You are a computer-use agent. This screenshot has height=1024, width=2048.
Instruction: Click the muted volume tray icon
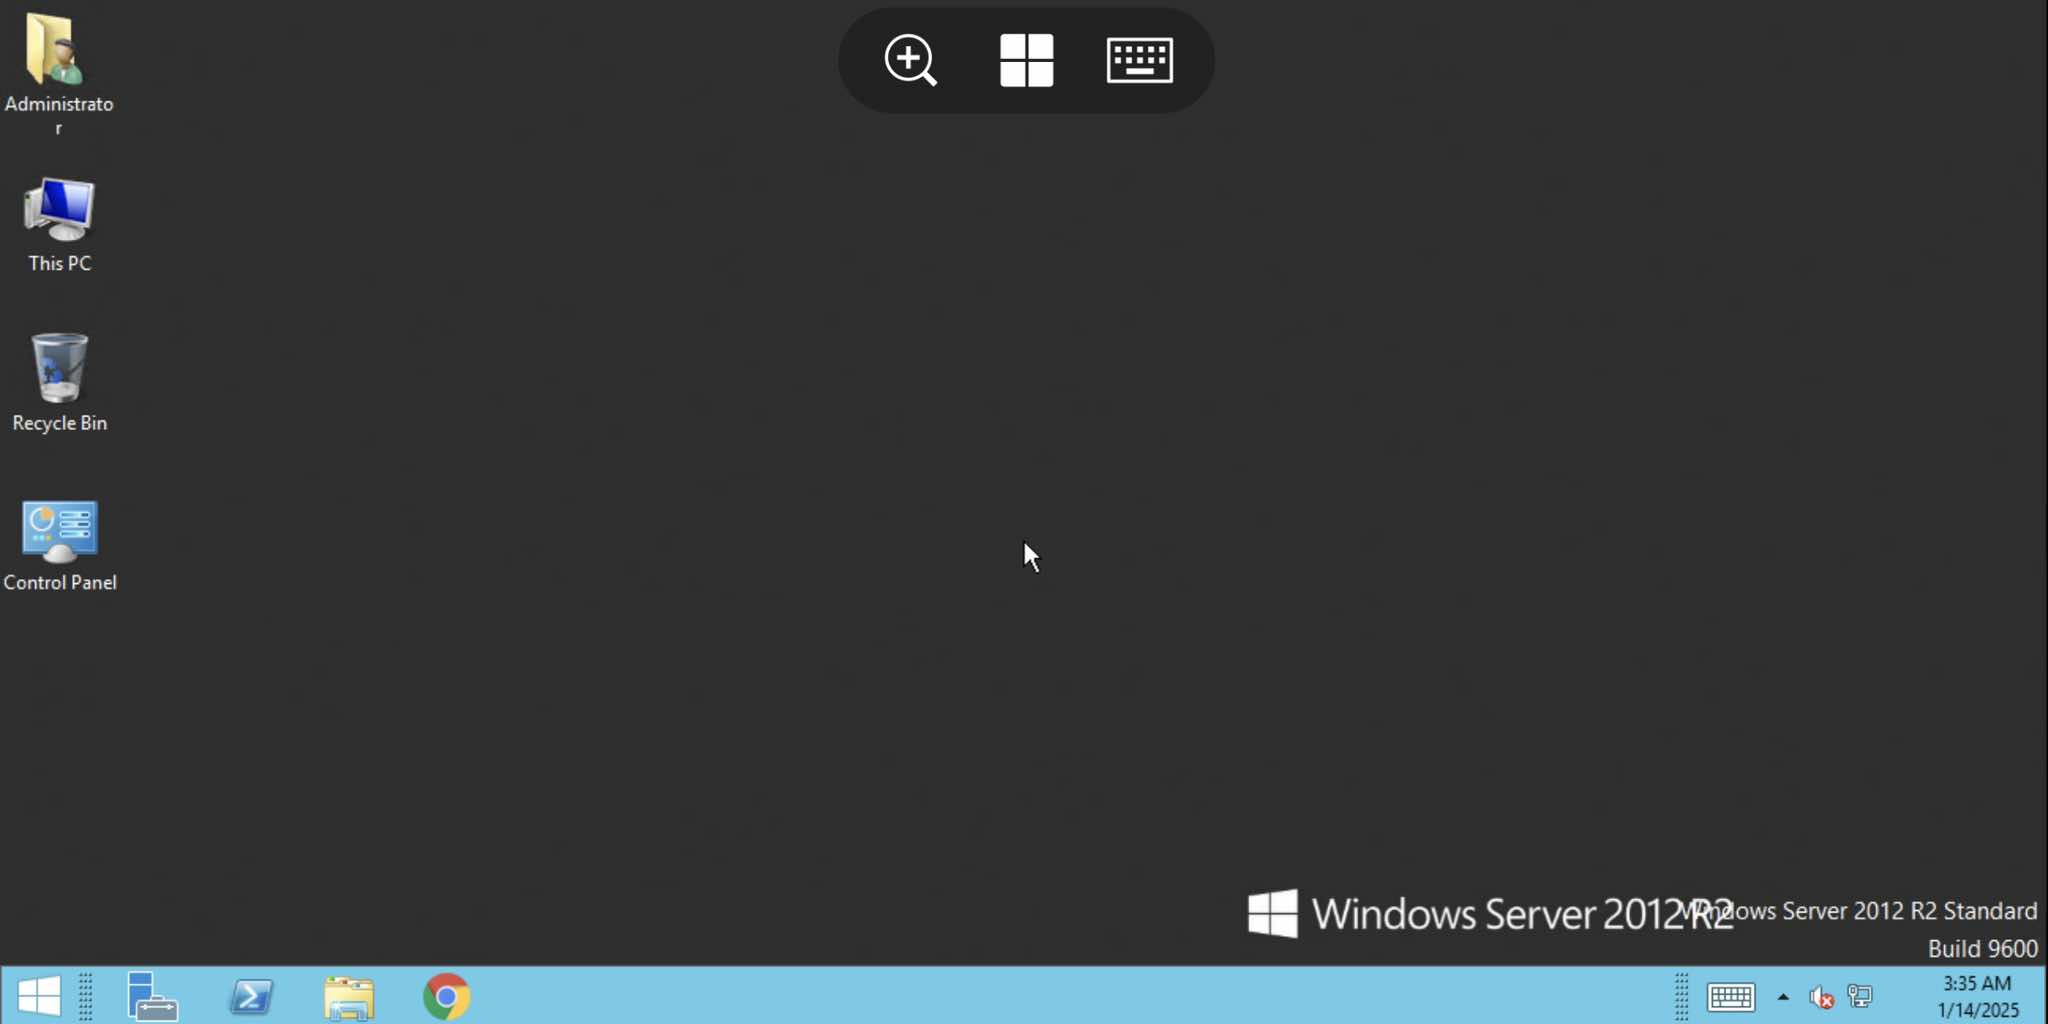pos(1821,997)
